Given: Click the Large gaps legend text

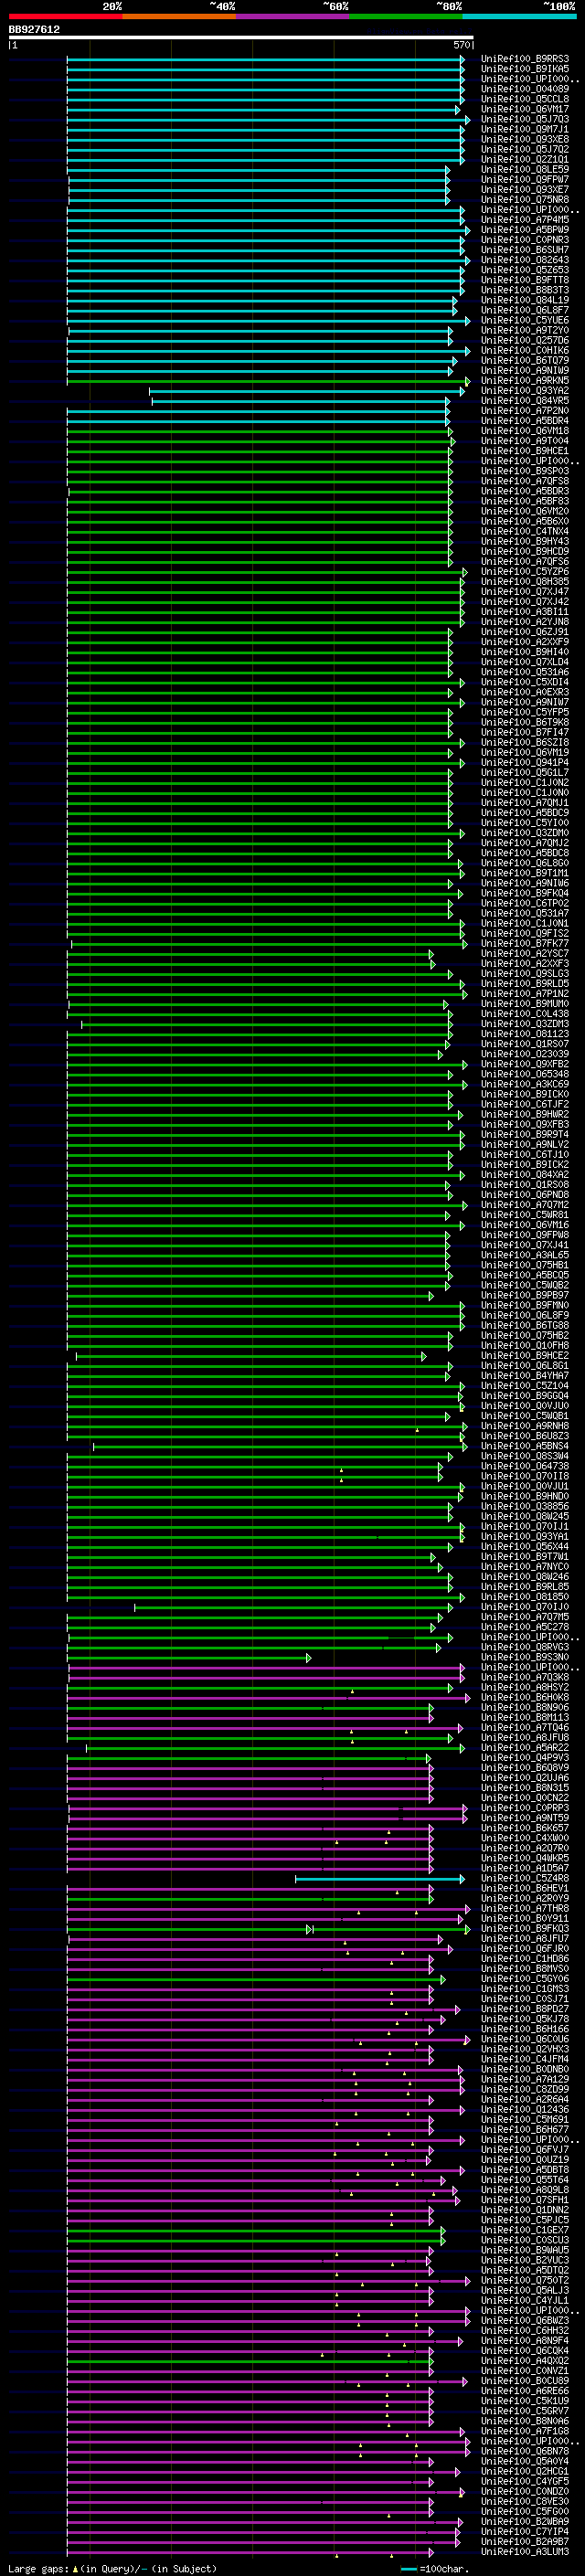Looking at the screenshot, I should (112, 2568).
